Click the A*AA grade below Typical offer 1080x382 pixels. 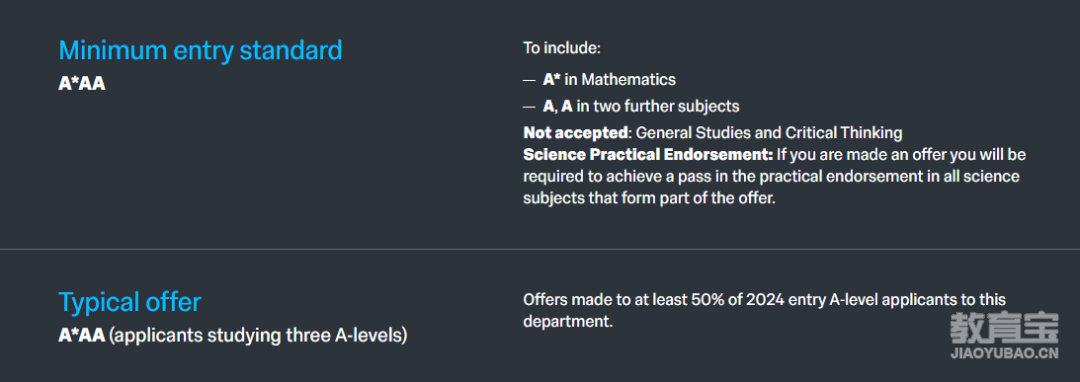[82, 336]
